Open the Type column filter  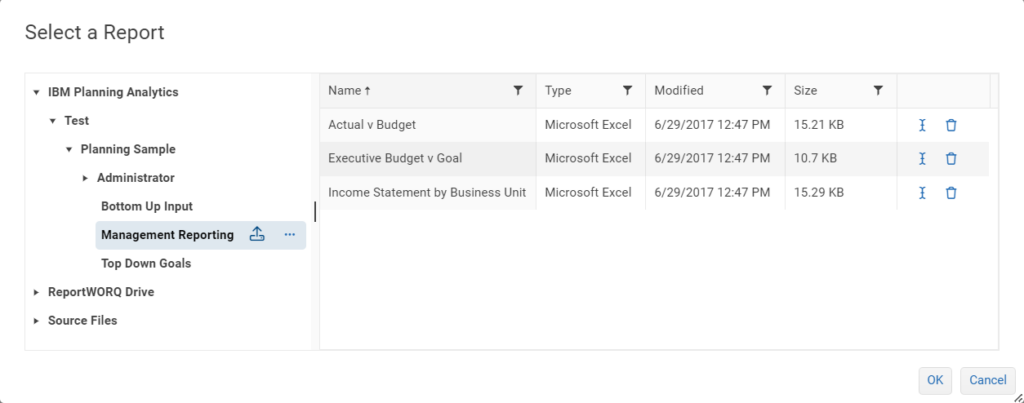pyautogui.click(x=627, y=90)
